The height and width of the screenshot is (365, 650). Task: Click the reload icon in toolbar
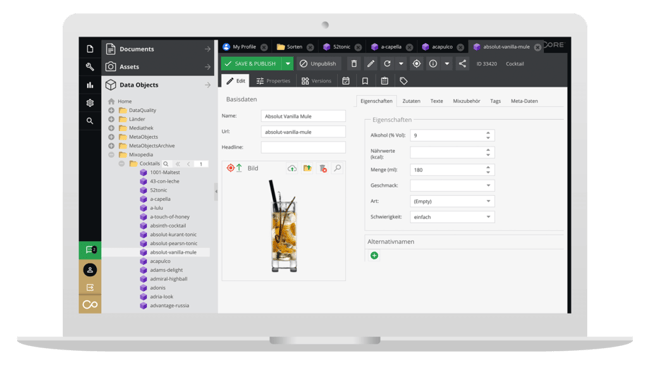[387, 63]
